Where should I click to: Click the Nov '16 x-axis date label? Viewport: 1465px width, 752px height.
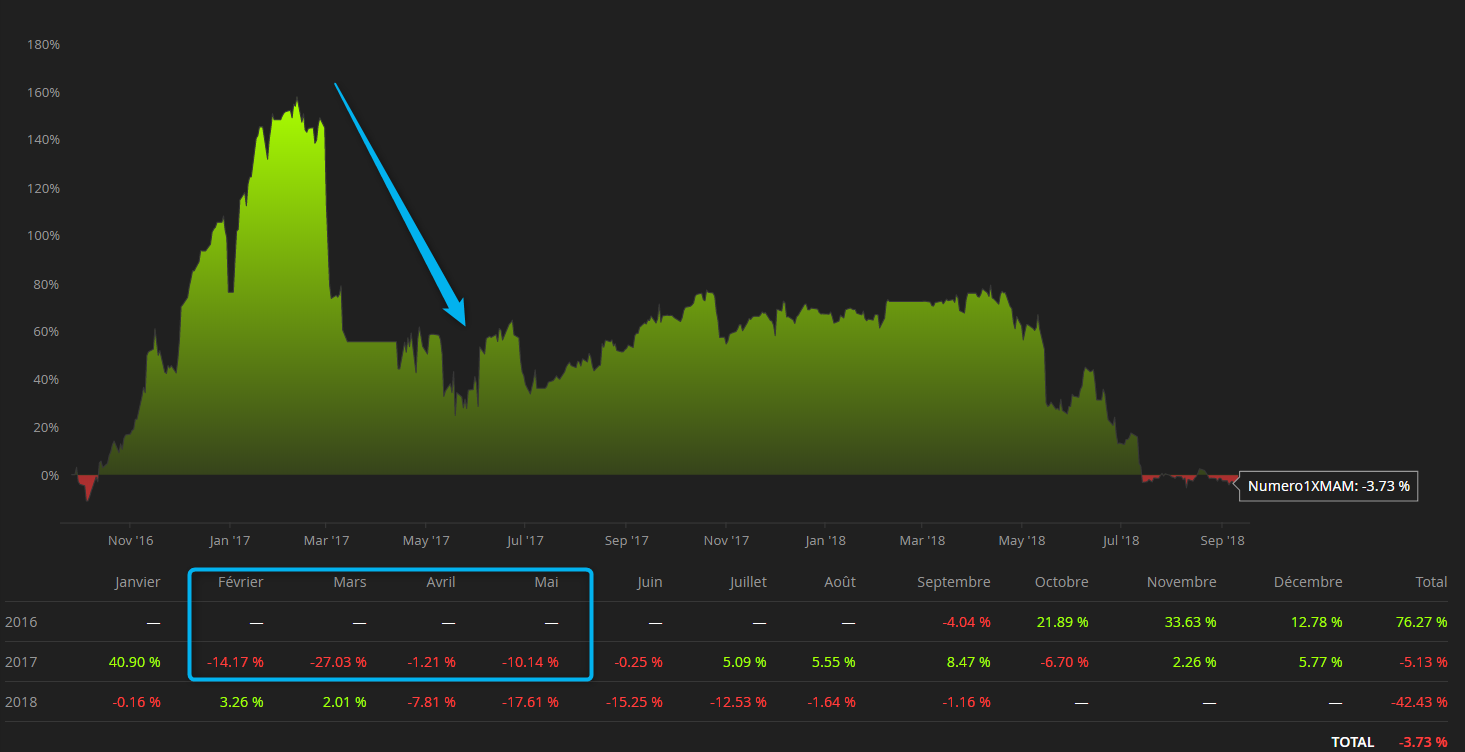(130, 541)
